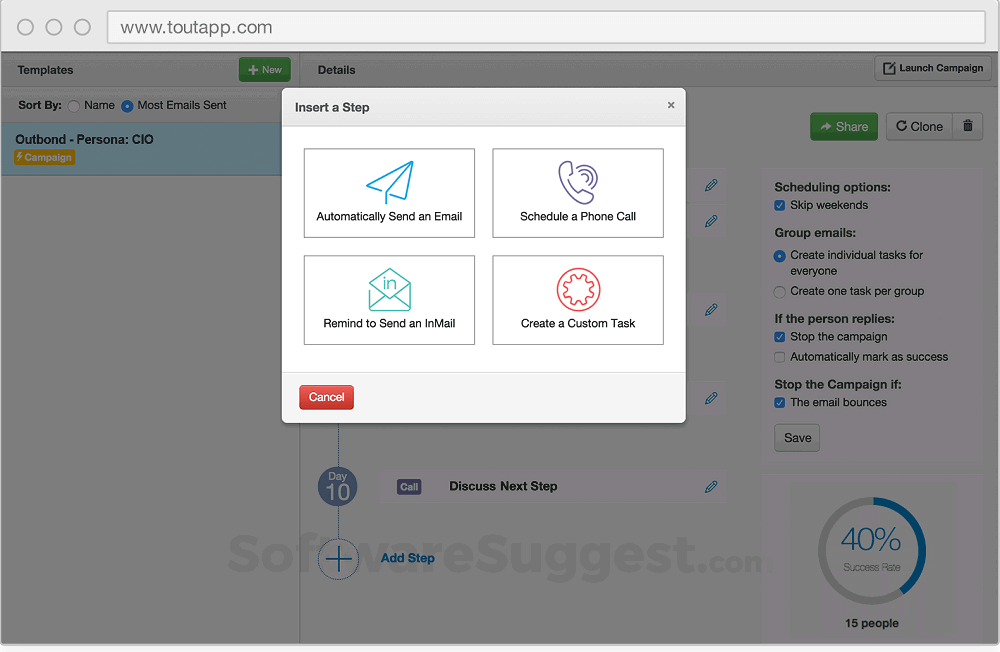Screen dimensions: 1000x652
Task: Click the plus circle to Add Step
Action: click(337, 559)
